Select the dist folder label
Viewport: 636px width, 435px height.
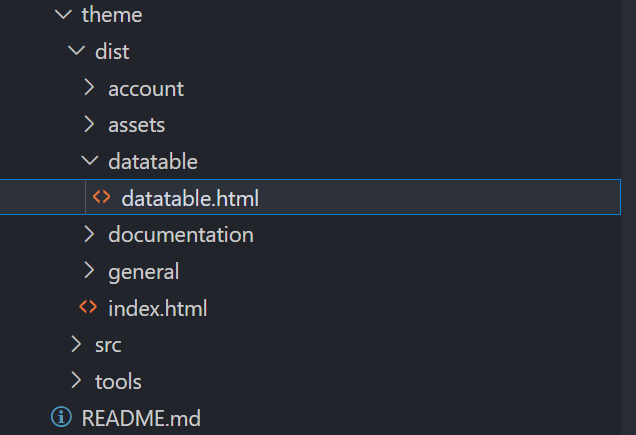tap(112, 52)
